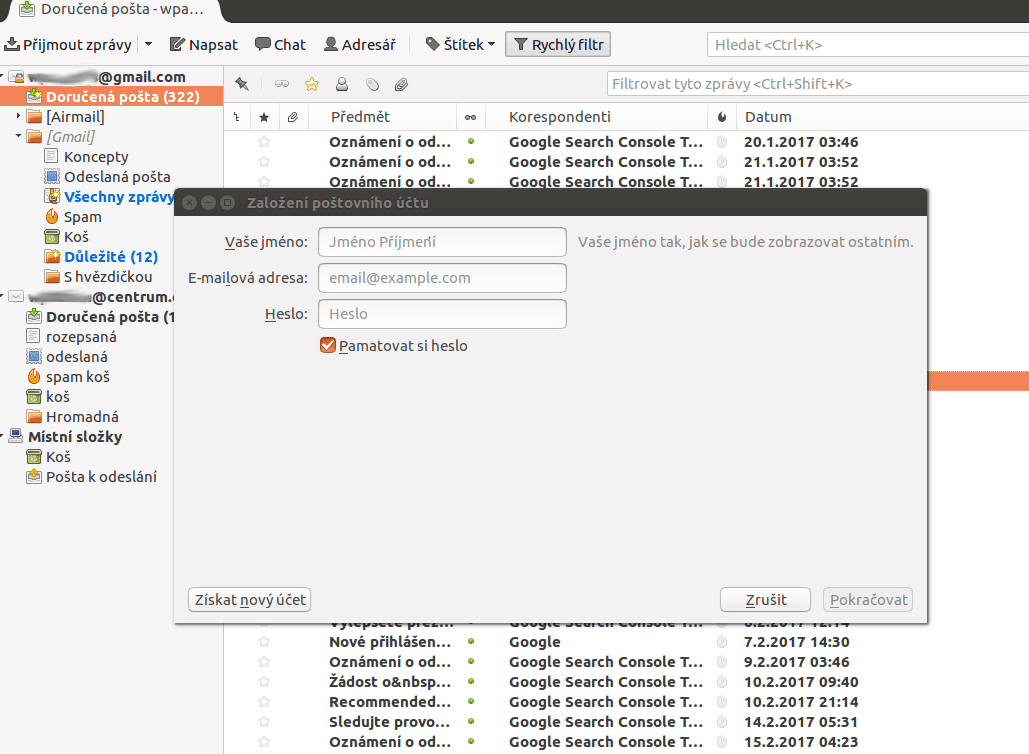Screen dimensions: 1029x754
Task: Click the Získat nový účet button
Action: coord(249,600)
